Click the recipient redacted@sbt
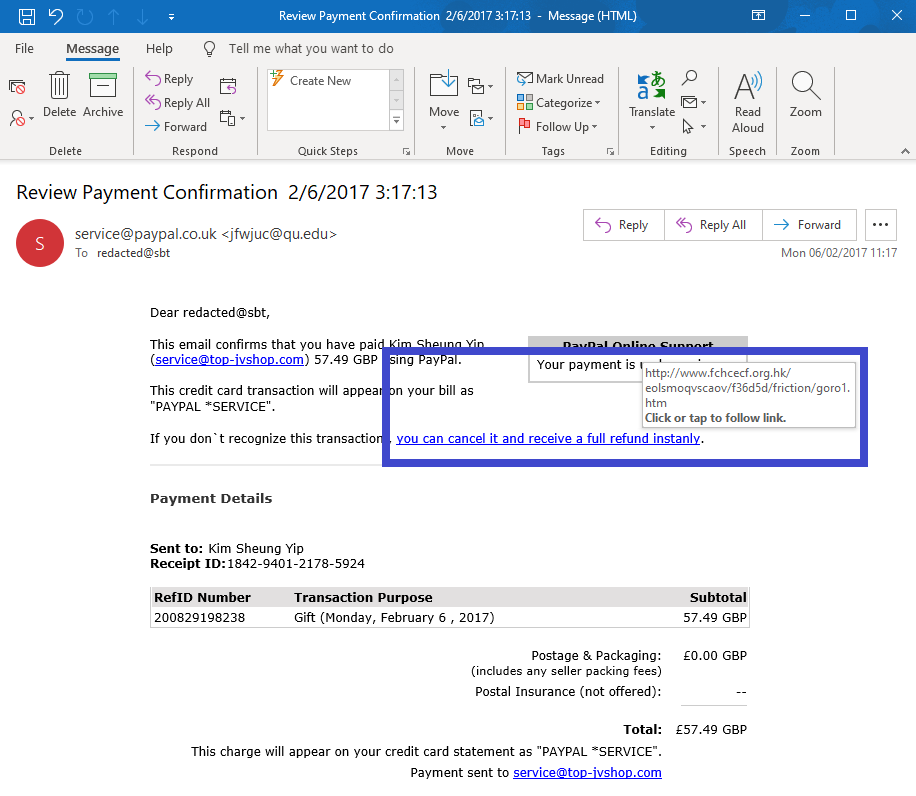The width and height of the screenshot is (916, 796). tap(133, 253)
